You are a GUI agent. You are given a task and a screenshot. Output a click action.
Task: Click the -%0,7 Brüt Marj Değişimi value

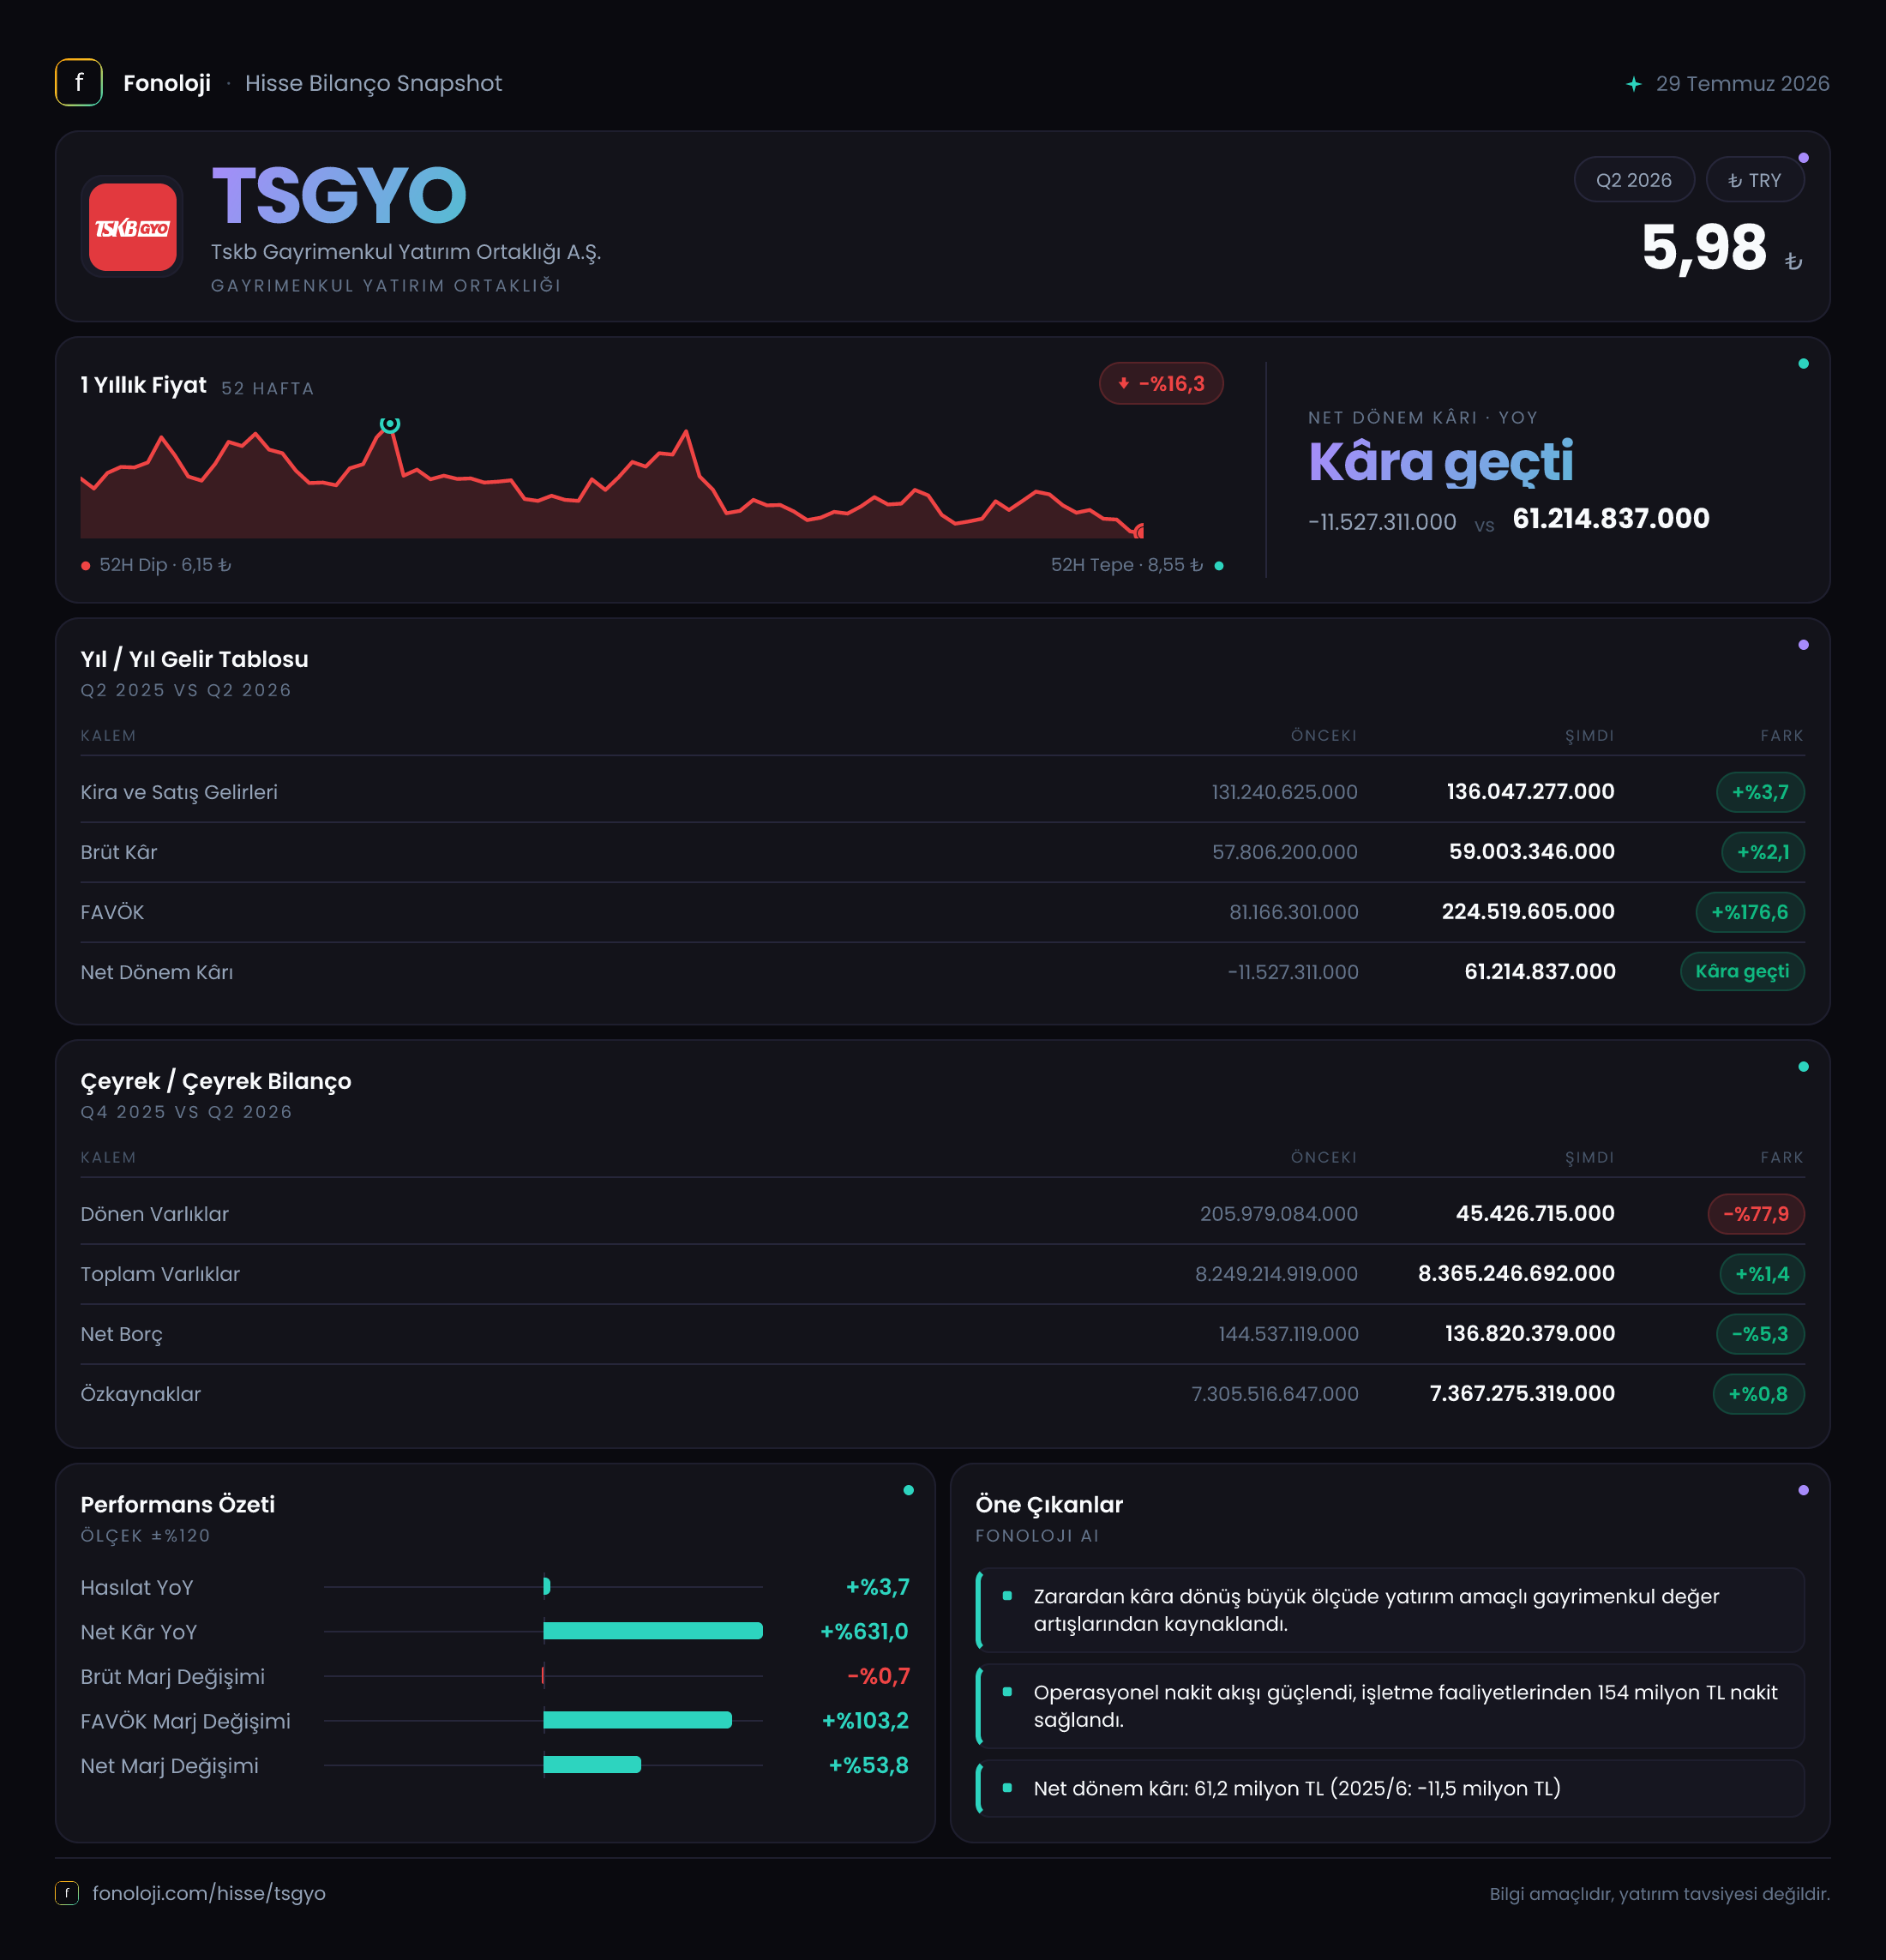(x=878, y=1676)
